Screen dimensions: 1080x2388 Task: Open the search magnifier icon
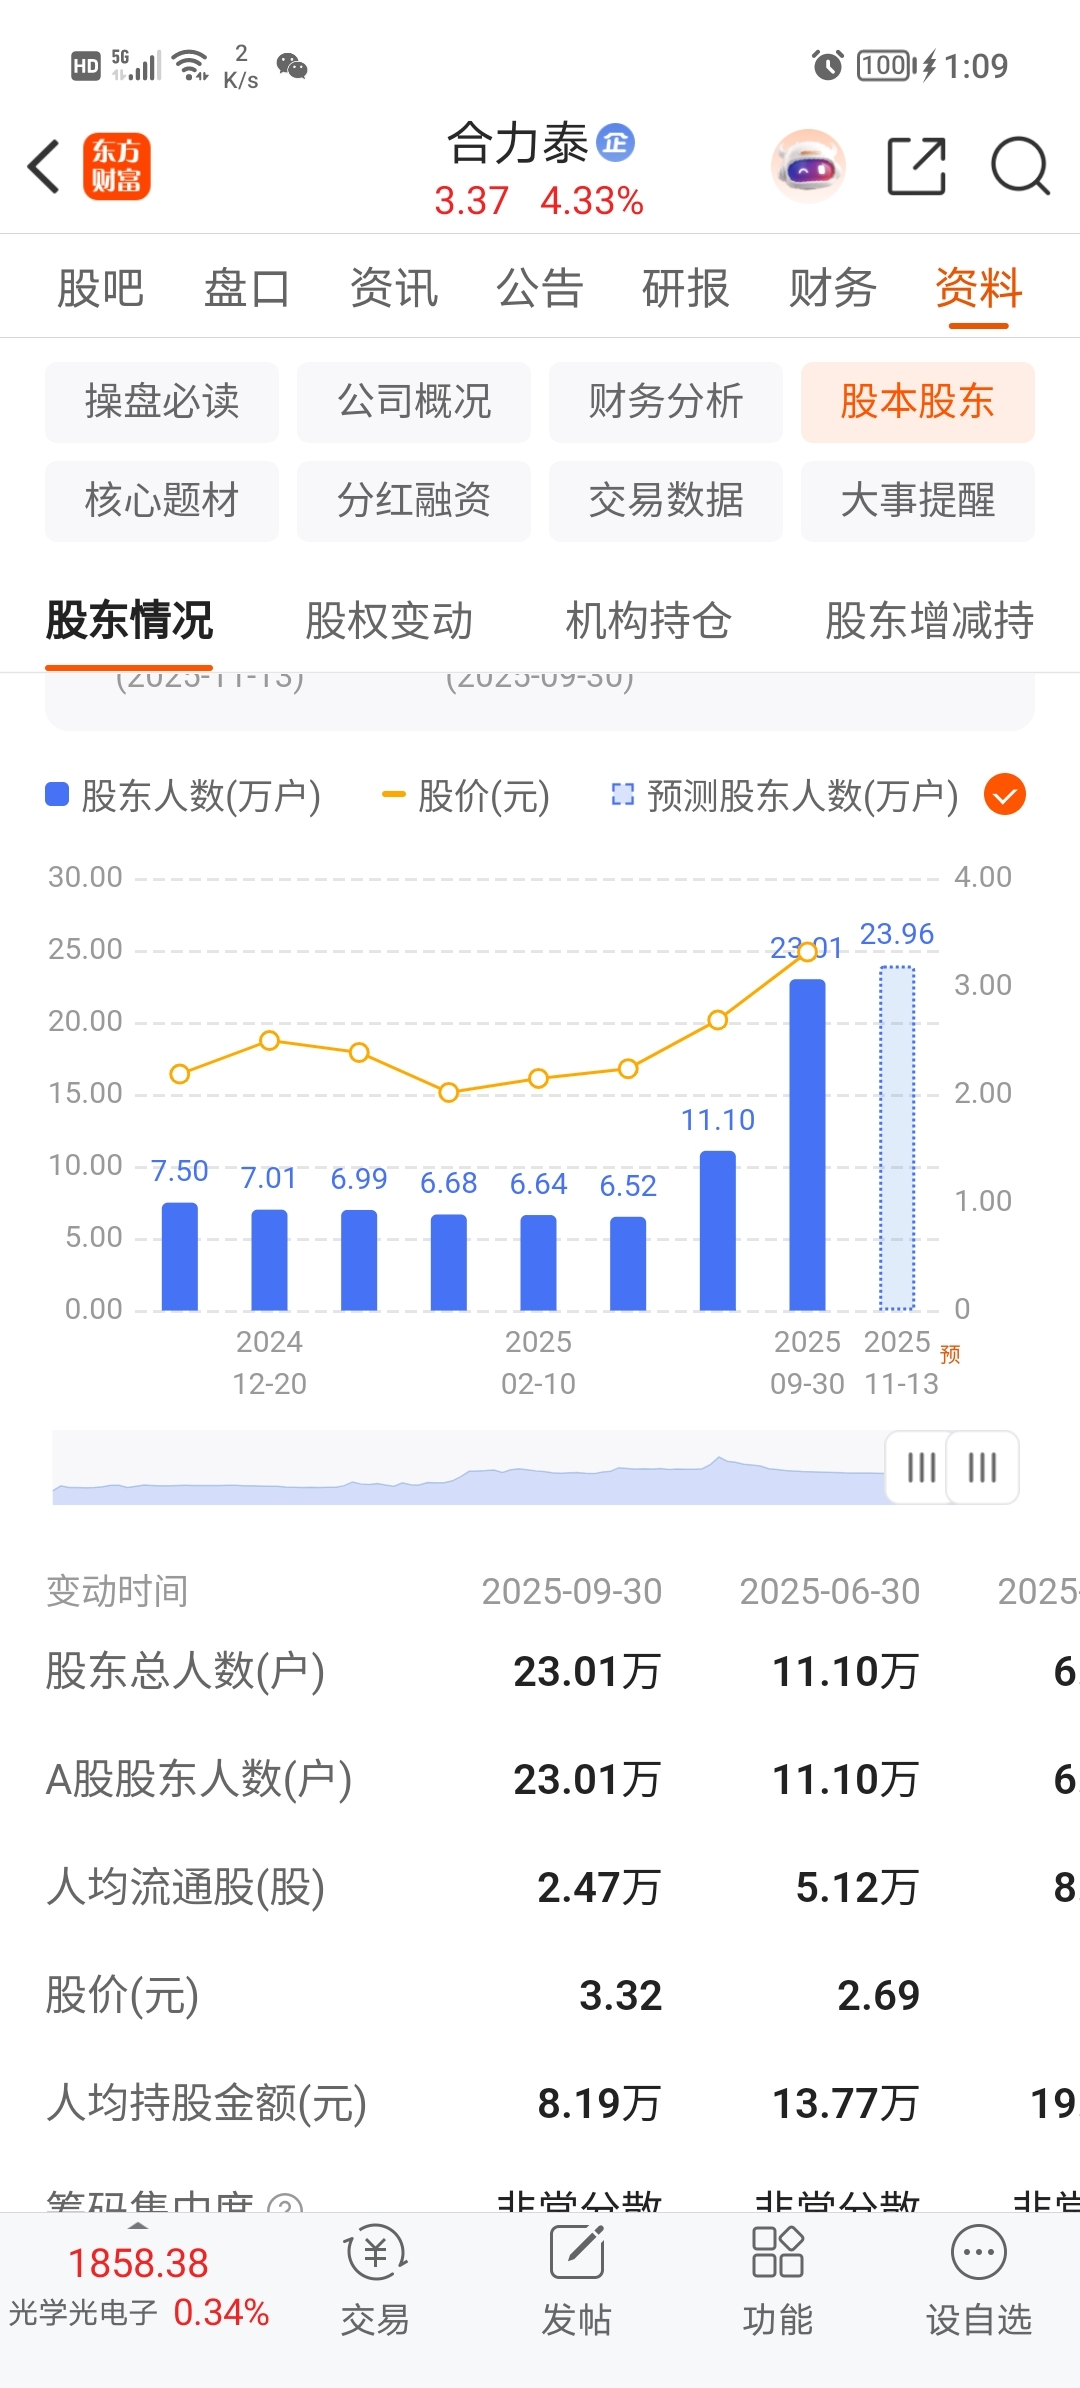pyautogui.click(x=1020, y=166)
